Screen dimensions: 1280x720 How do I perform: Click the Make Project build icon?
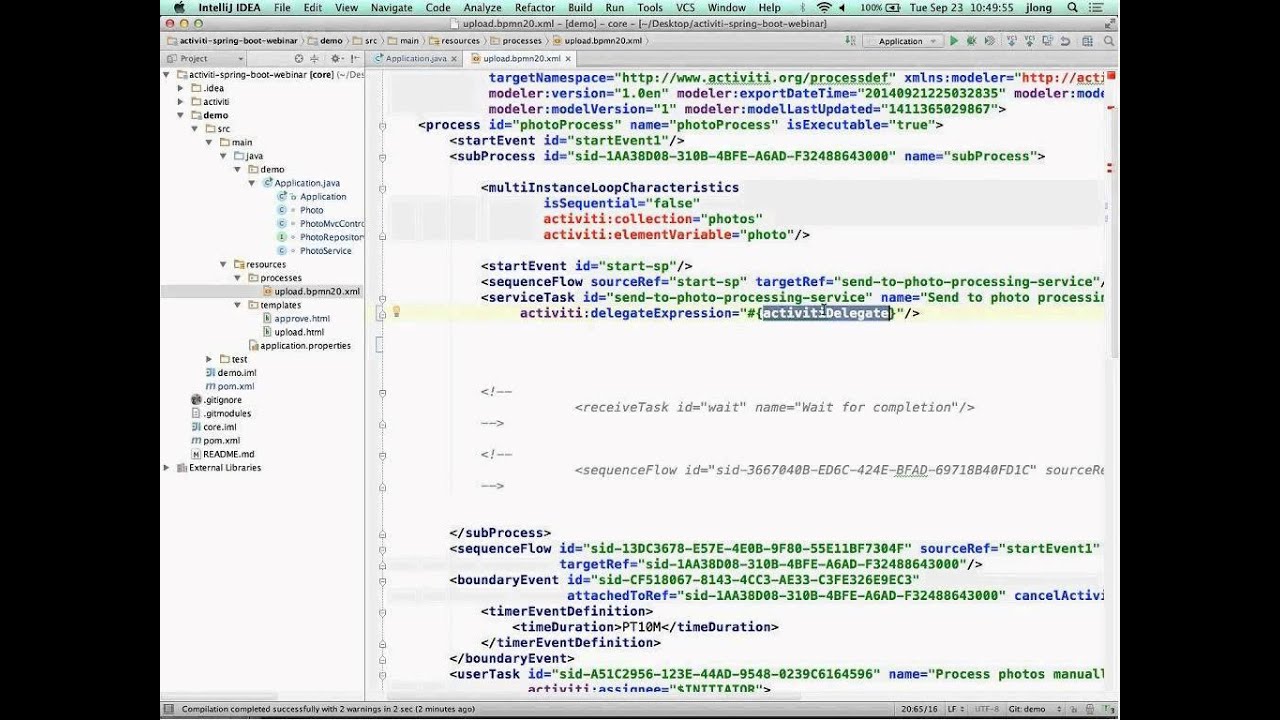click(852, 41)
